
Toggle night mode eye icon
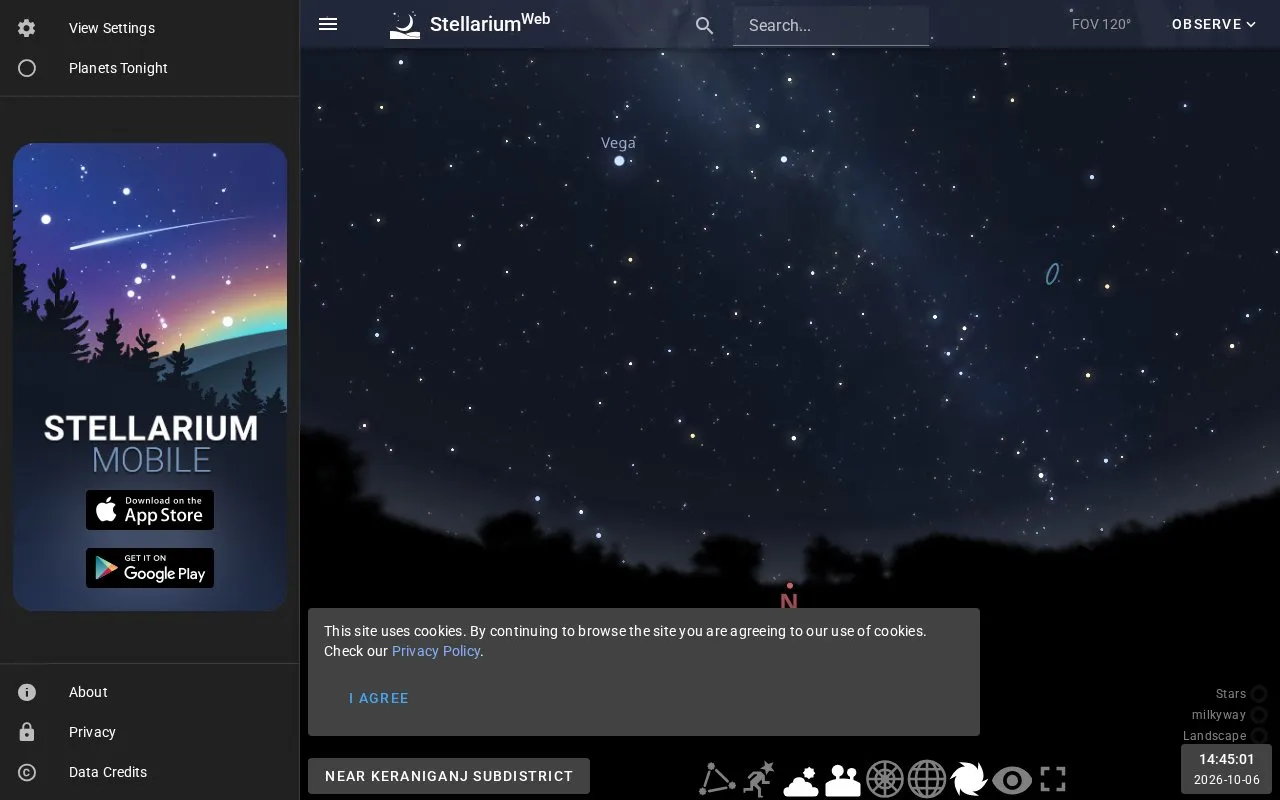pyautogui.click(x=1011, y=780)
